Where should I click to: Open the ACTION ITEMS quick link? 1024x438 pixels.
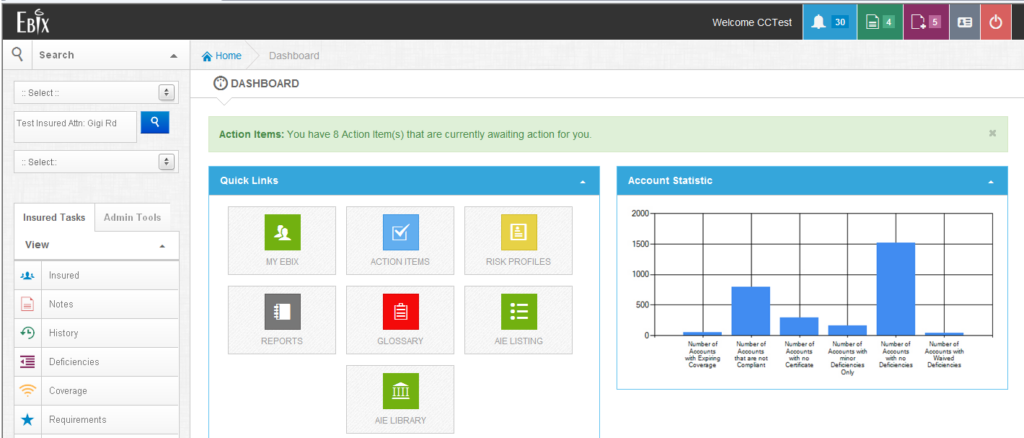[x=400, y=240]
